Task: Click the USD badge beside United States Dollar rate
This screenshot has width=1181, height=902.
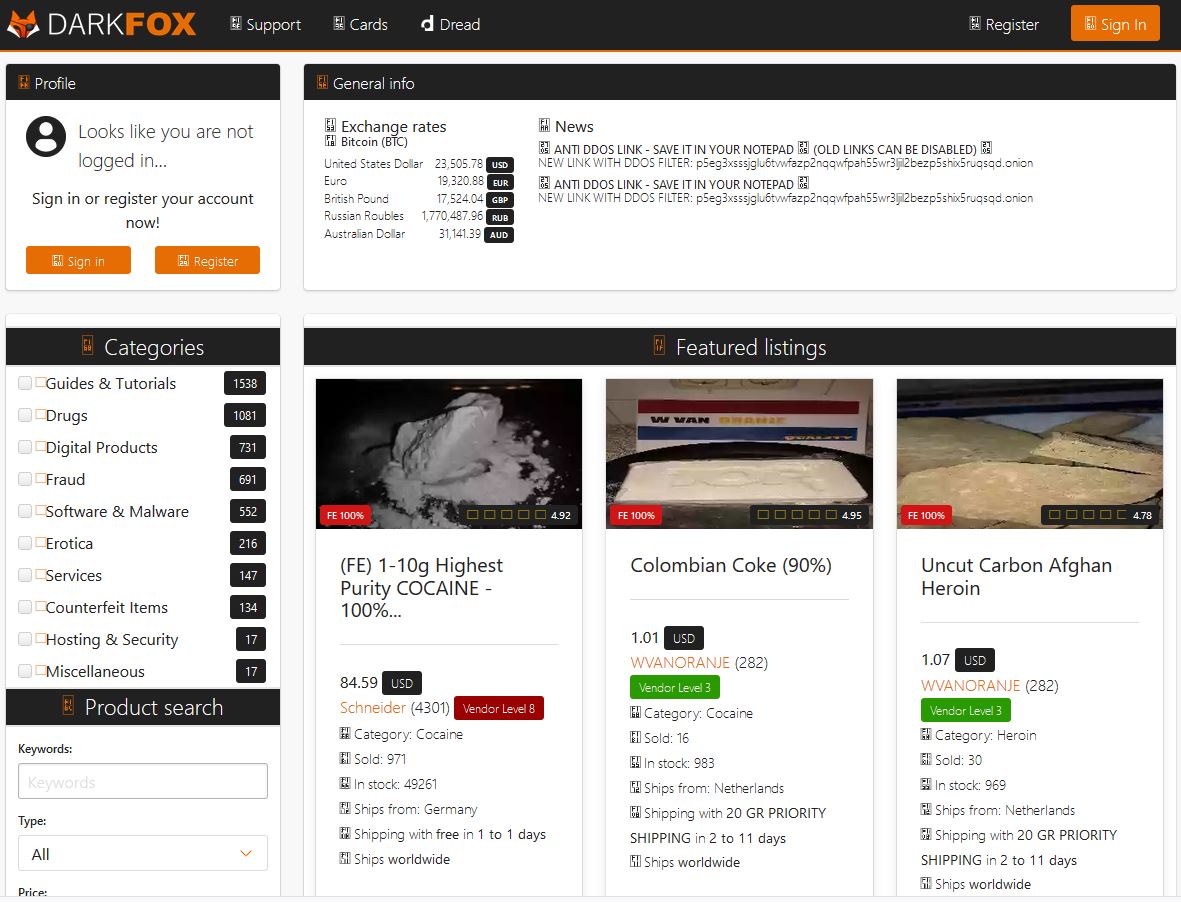Action: (499, 164)
